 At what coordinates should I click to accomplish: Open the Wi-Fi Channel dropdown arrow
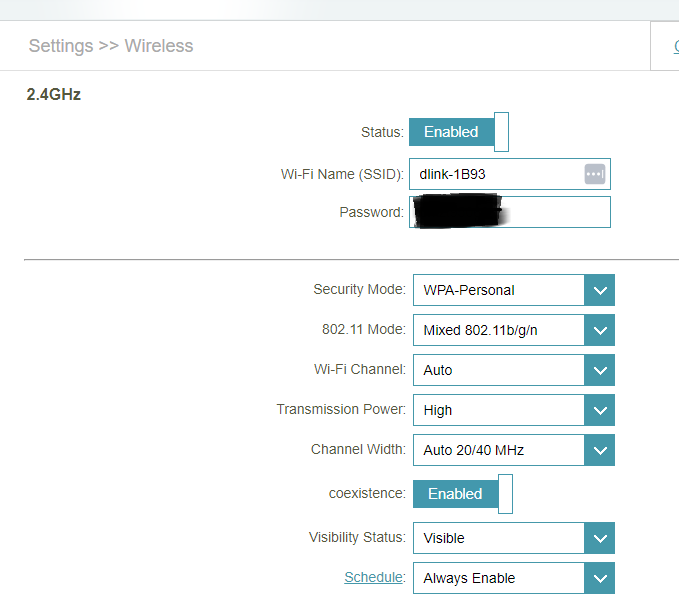(599, 370)
